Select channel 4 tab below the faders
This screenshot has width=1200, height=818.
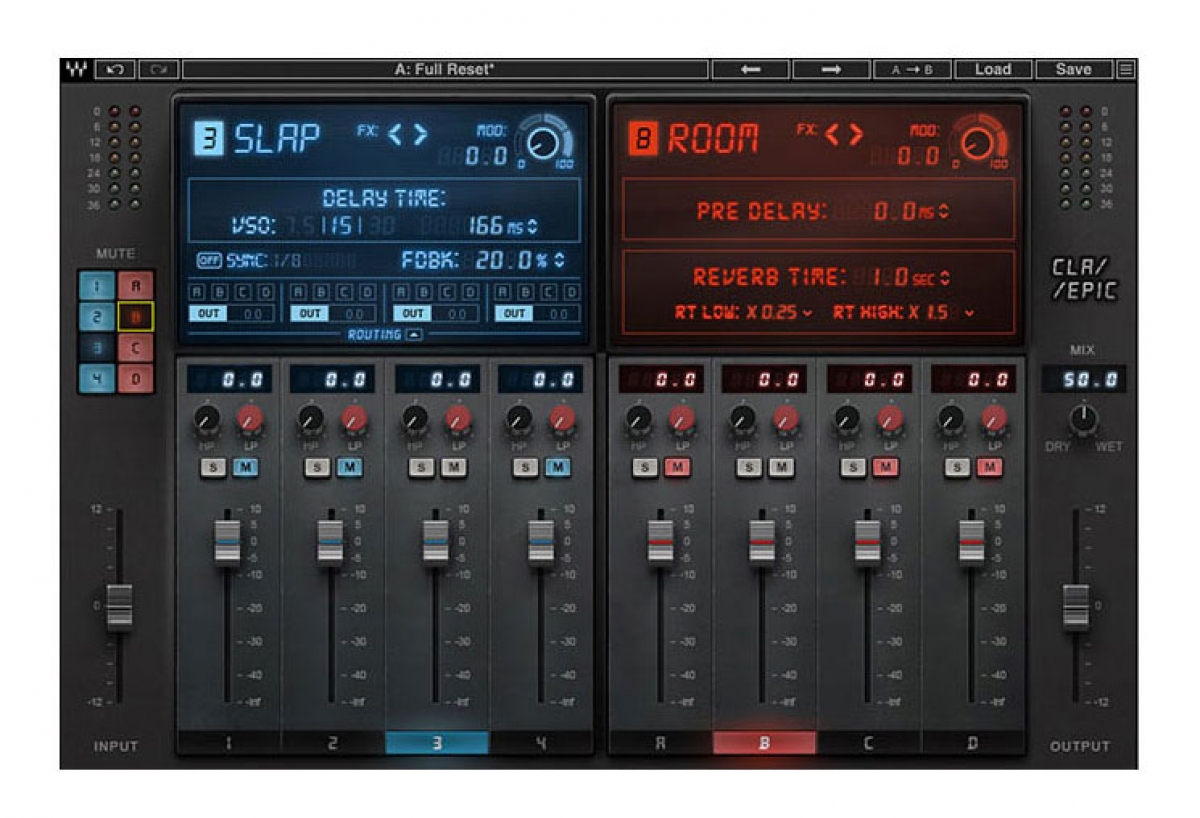541,743
